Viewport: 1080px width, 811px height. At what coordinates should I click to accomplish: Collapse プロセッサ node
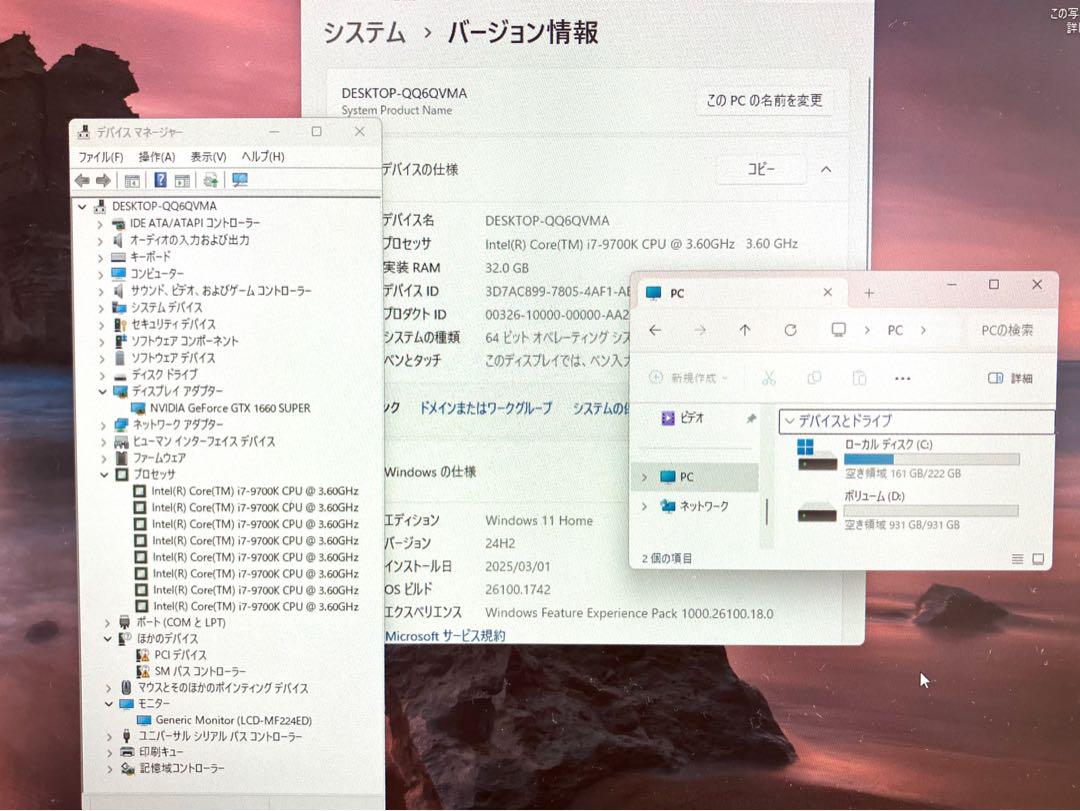[103, 475]
